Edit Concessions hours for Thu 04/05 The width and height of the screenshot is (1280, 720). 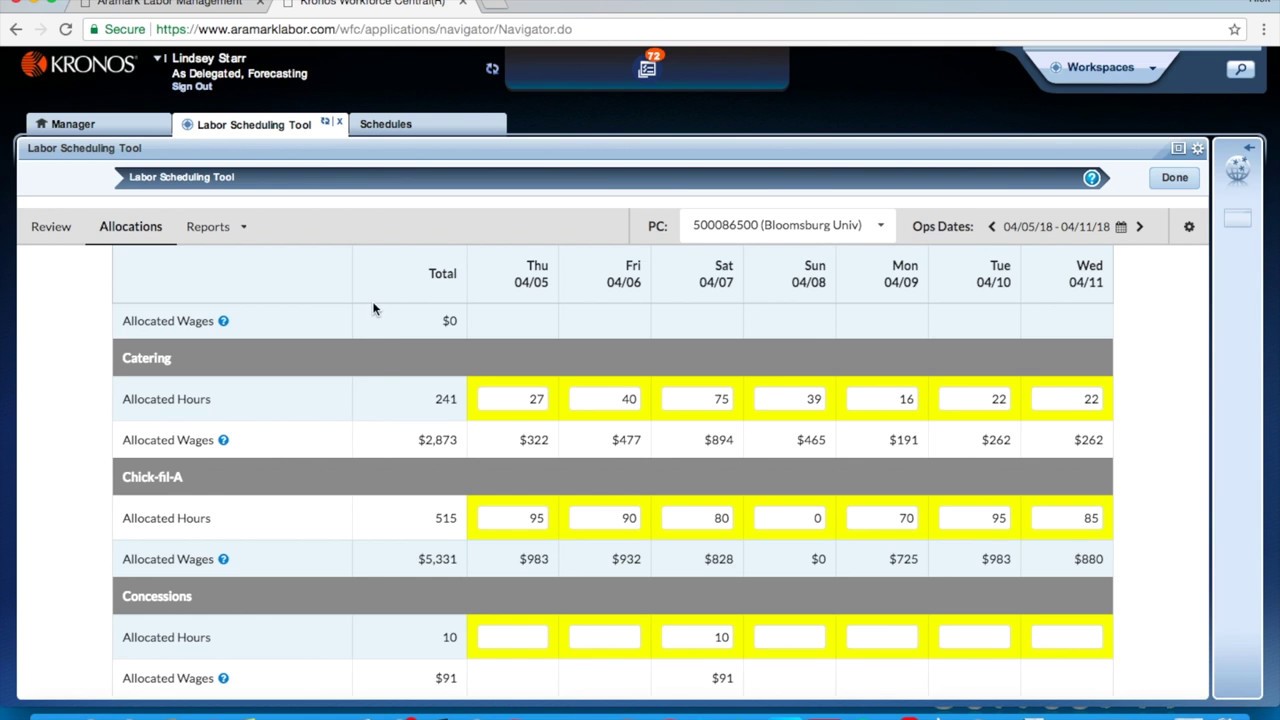[x=513, y=637]
